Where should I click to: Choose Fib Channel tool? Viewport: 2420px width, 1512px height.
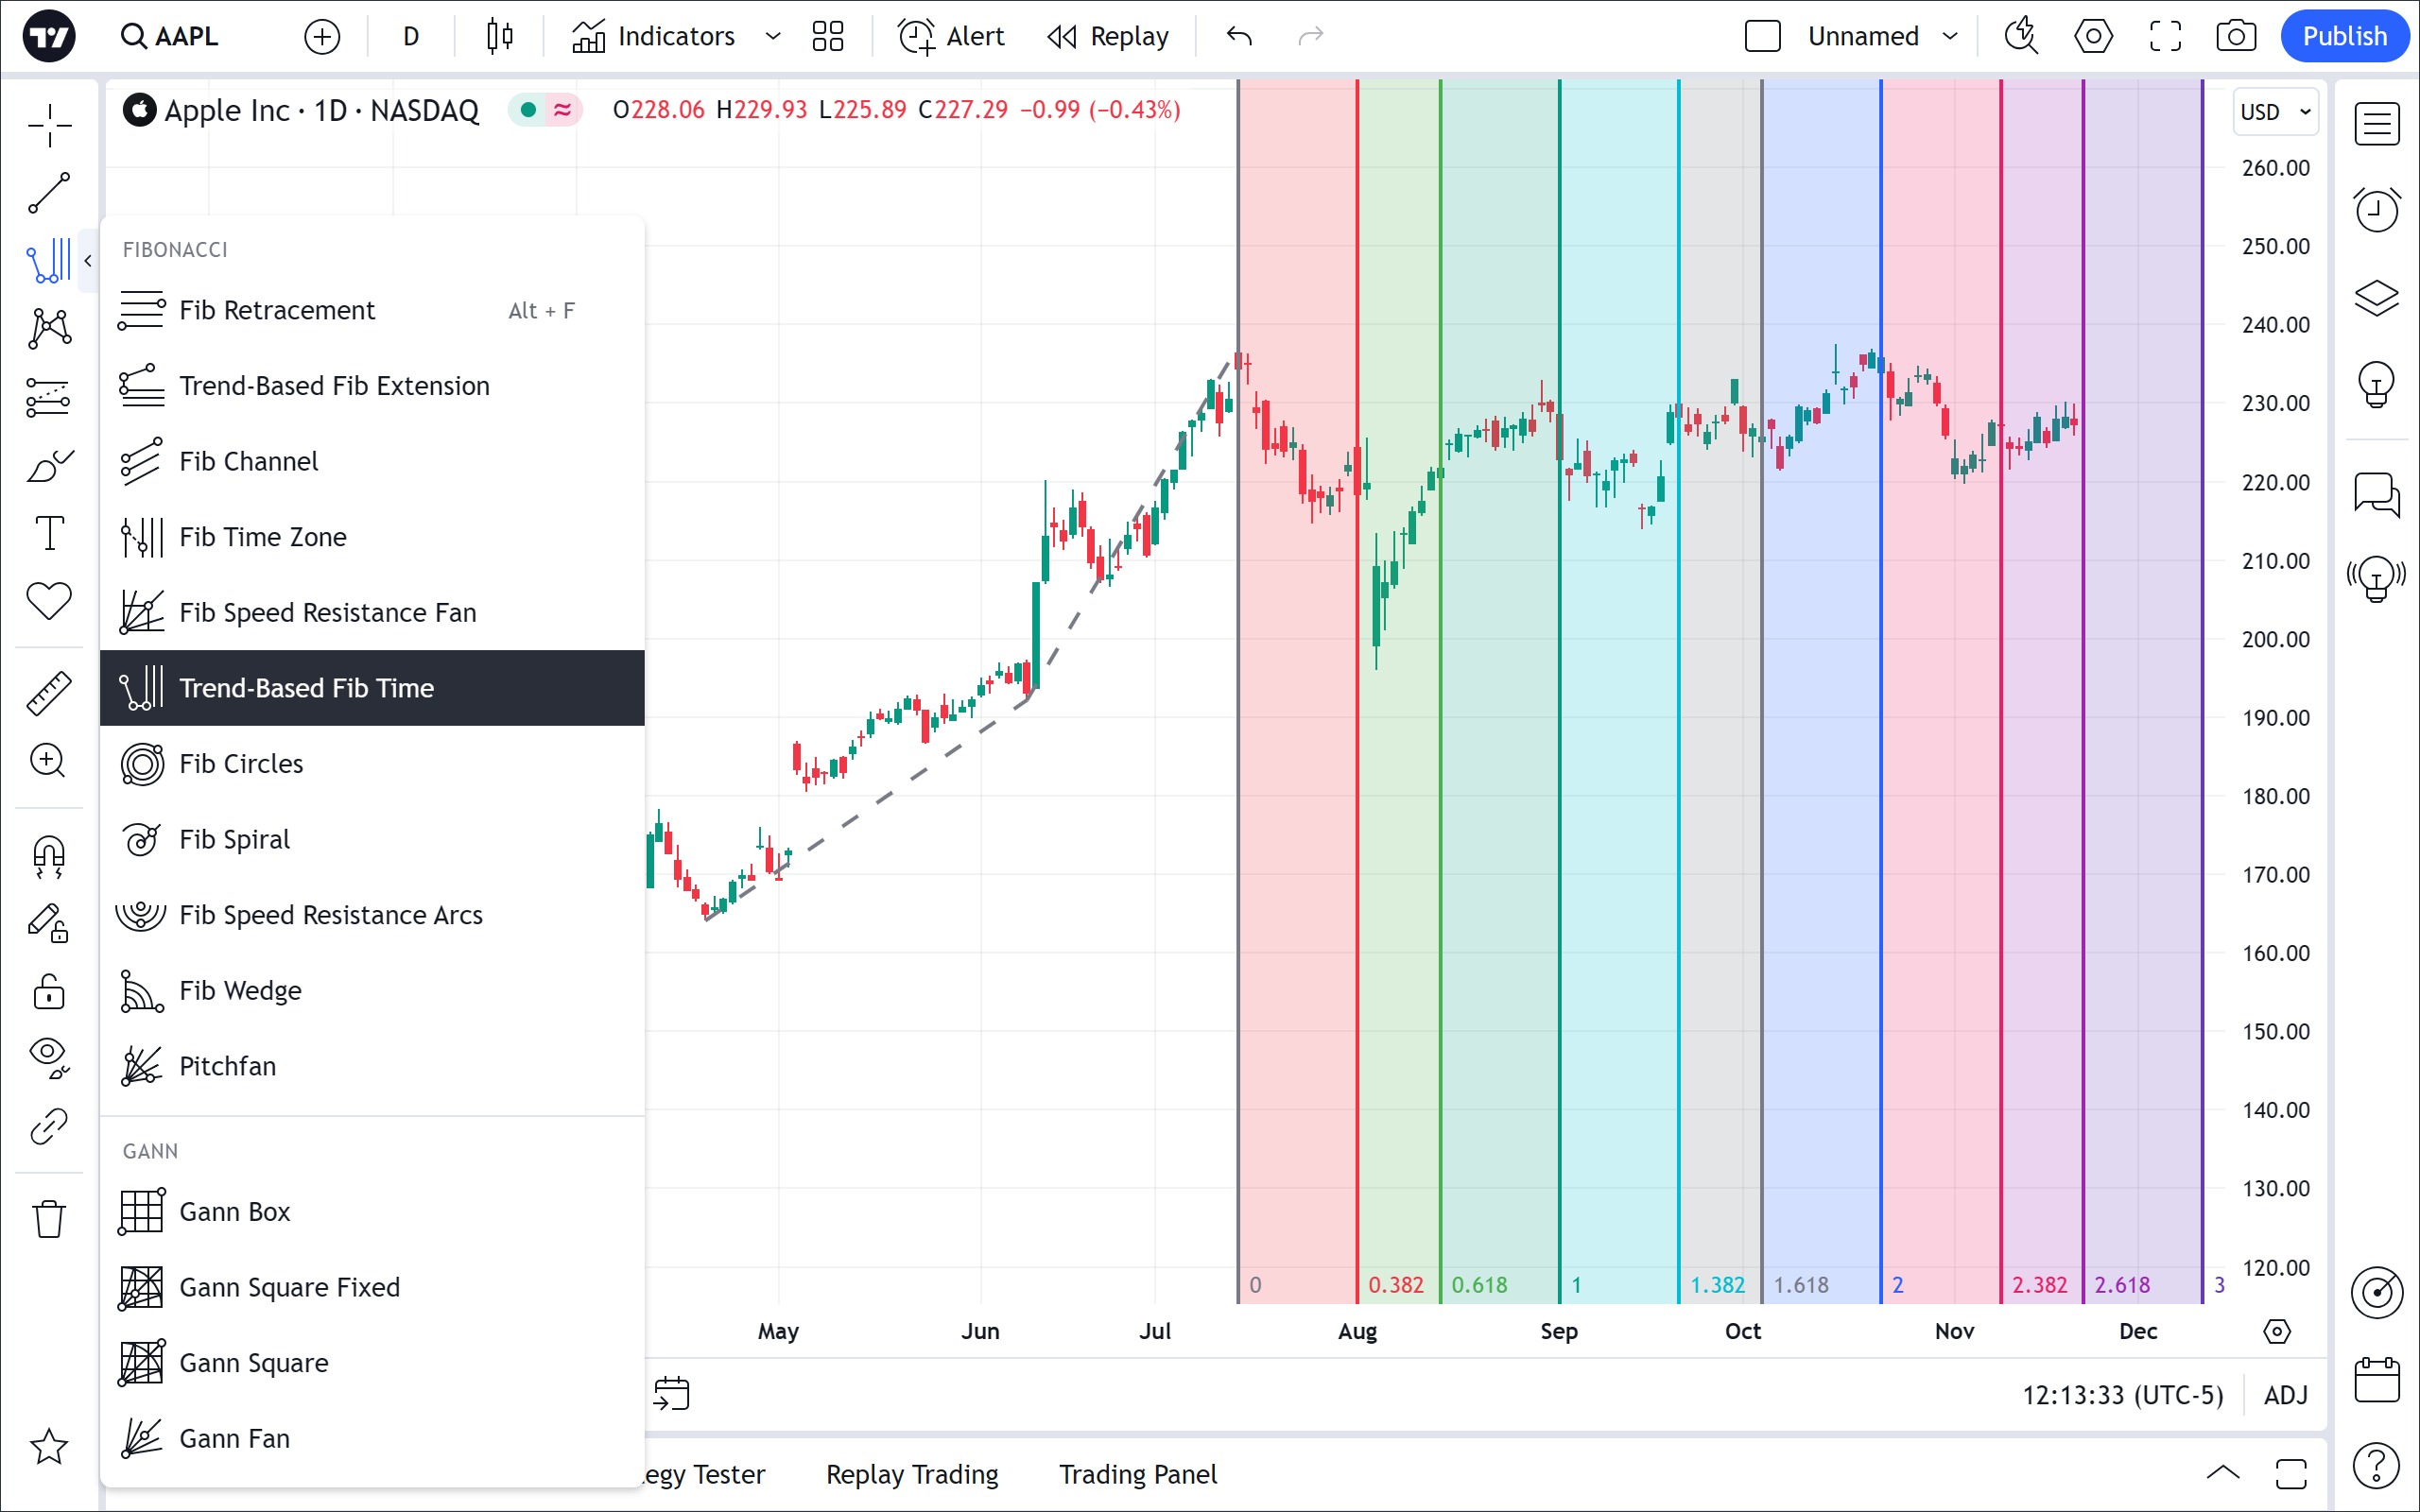372,461
